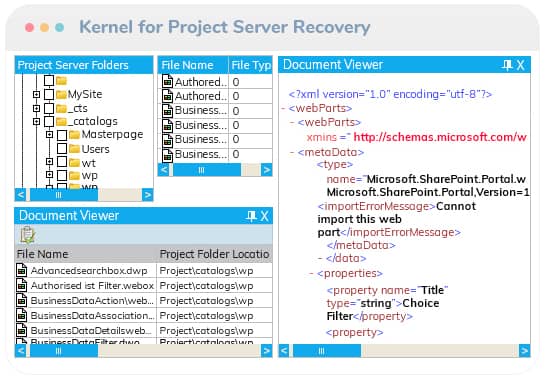The height and width of the screenshot is (380, 545).
Task: Check the wp folder checkbox
Action: 62,175
